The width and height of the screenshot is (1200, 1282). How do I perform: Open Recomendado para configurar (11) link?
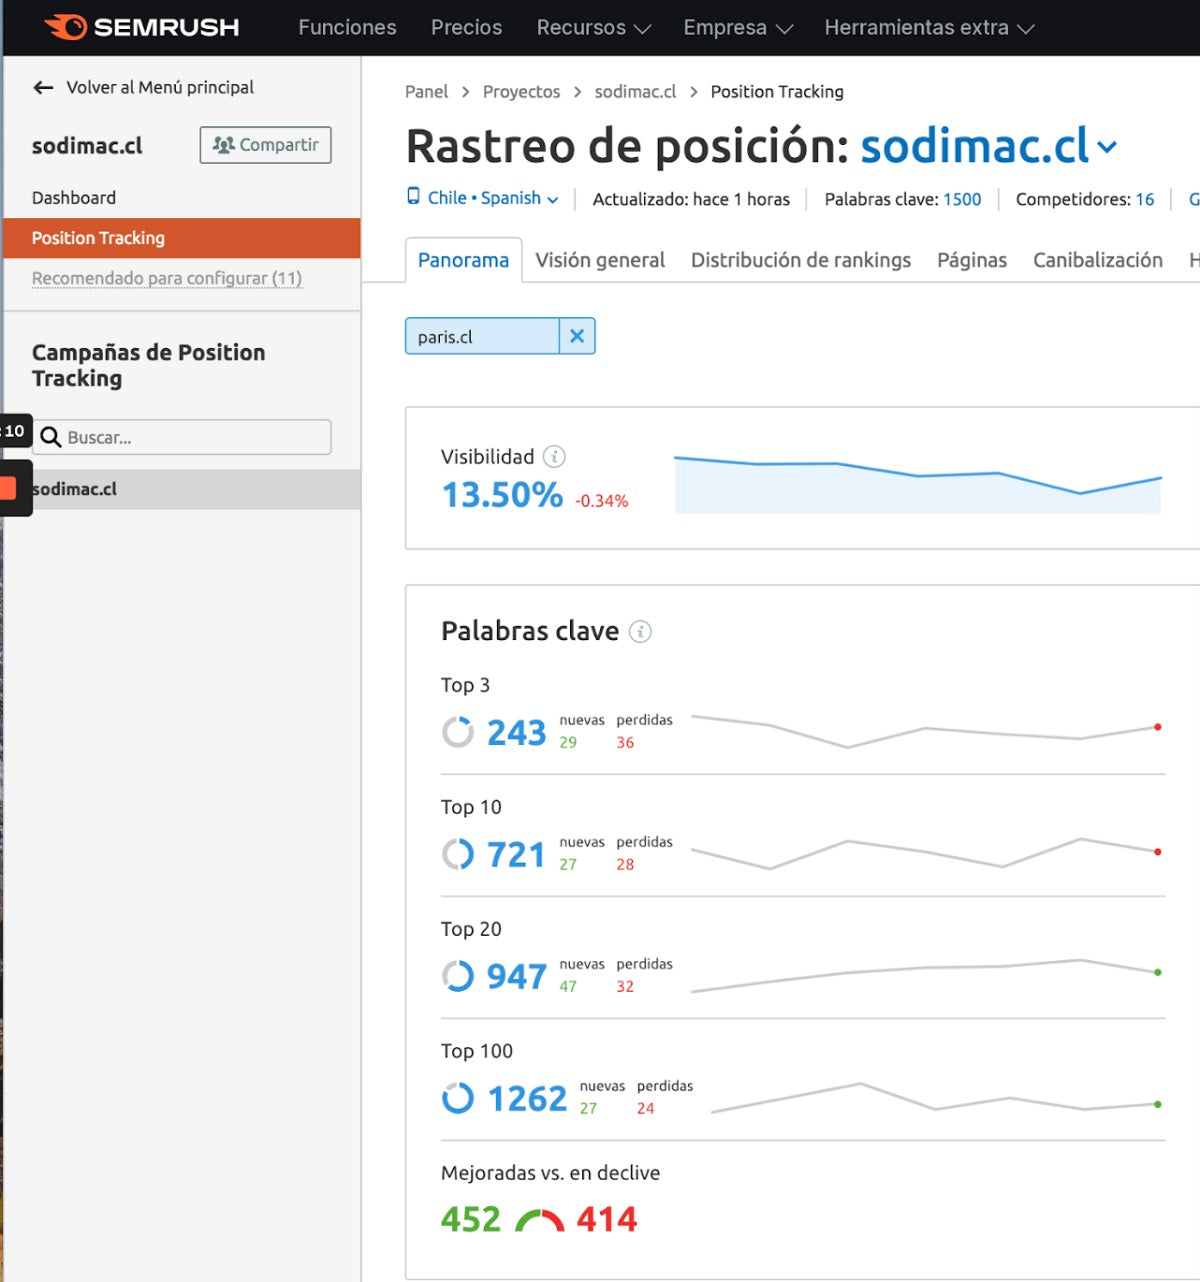click(x=167, y=278)
